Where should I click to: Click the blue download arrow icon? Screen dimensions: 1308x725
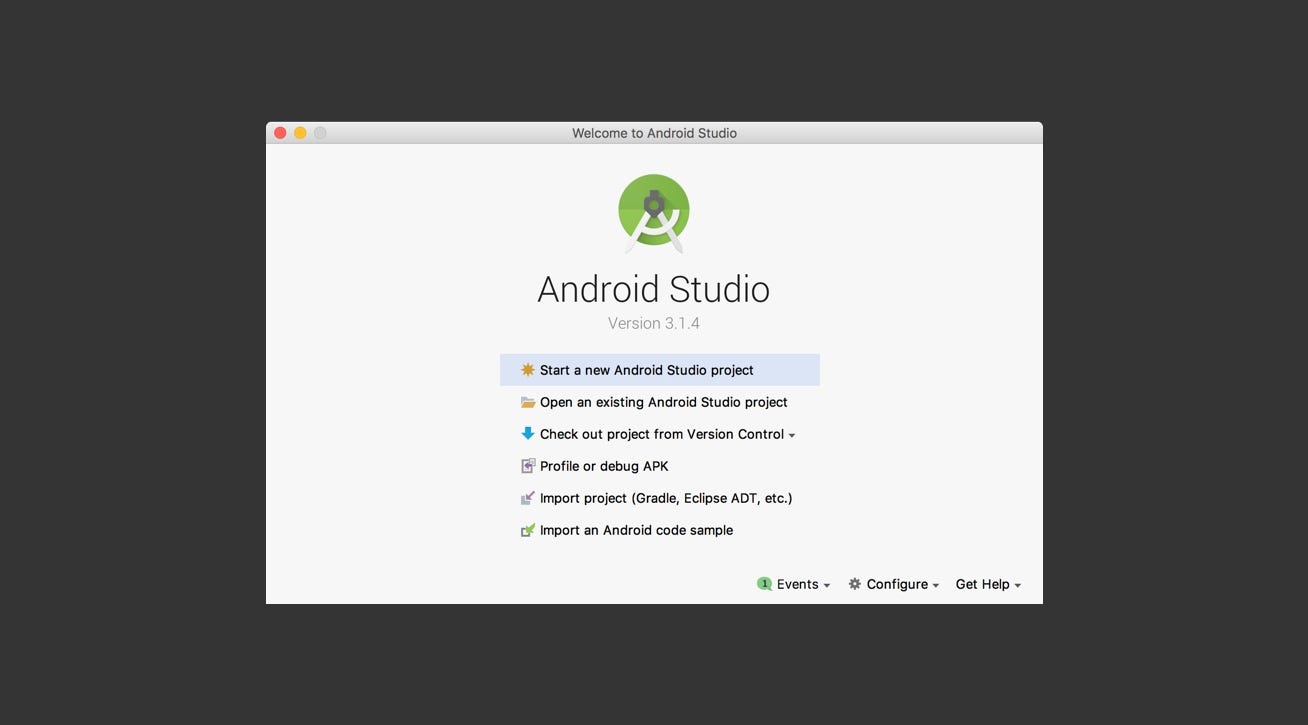point(527,434)
